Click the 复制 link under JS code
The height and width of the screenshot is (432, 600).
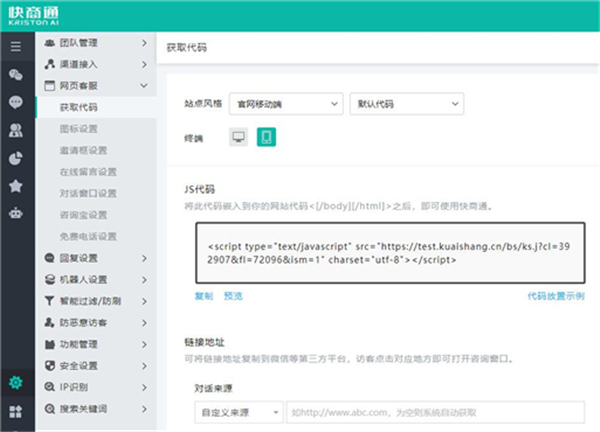click(x=204, y=296)
